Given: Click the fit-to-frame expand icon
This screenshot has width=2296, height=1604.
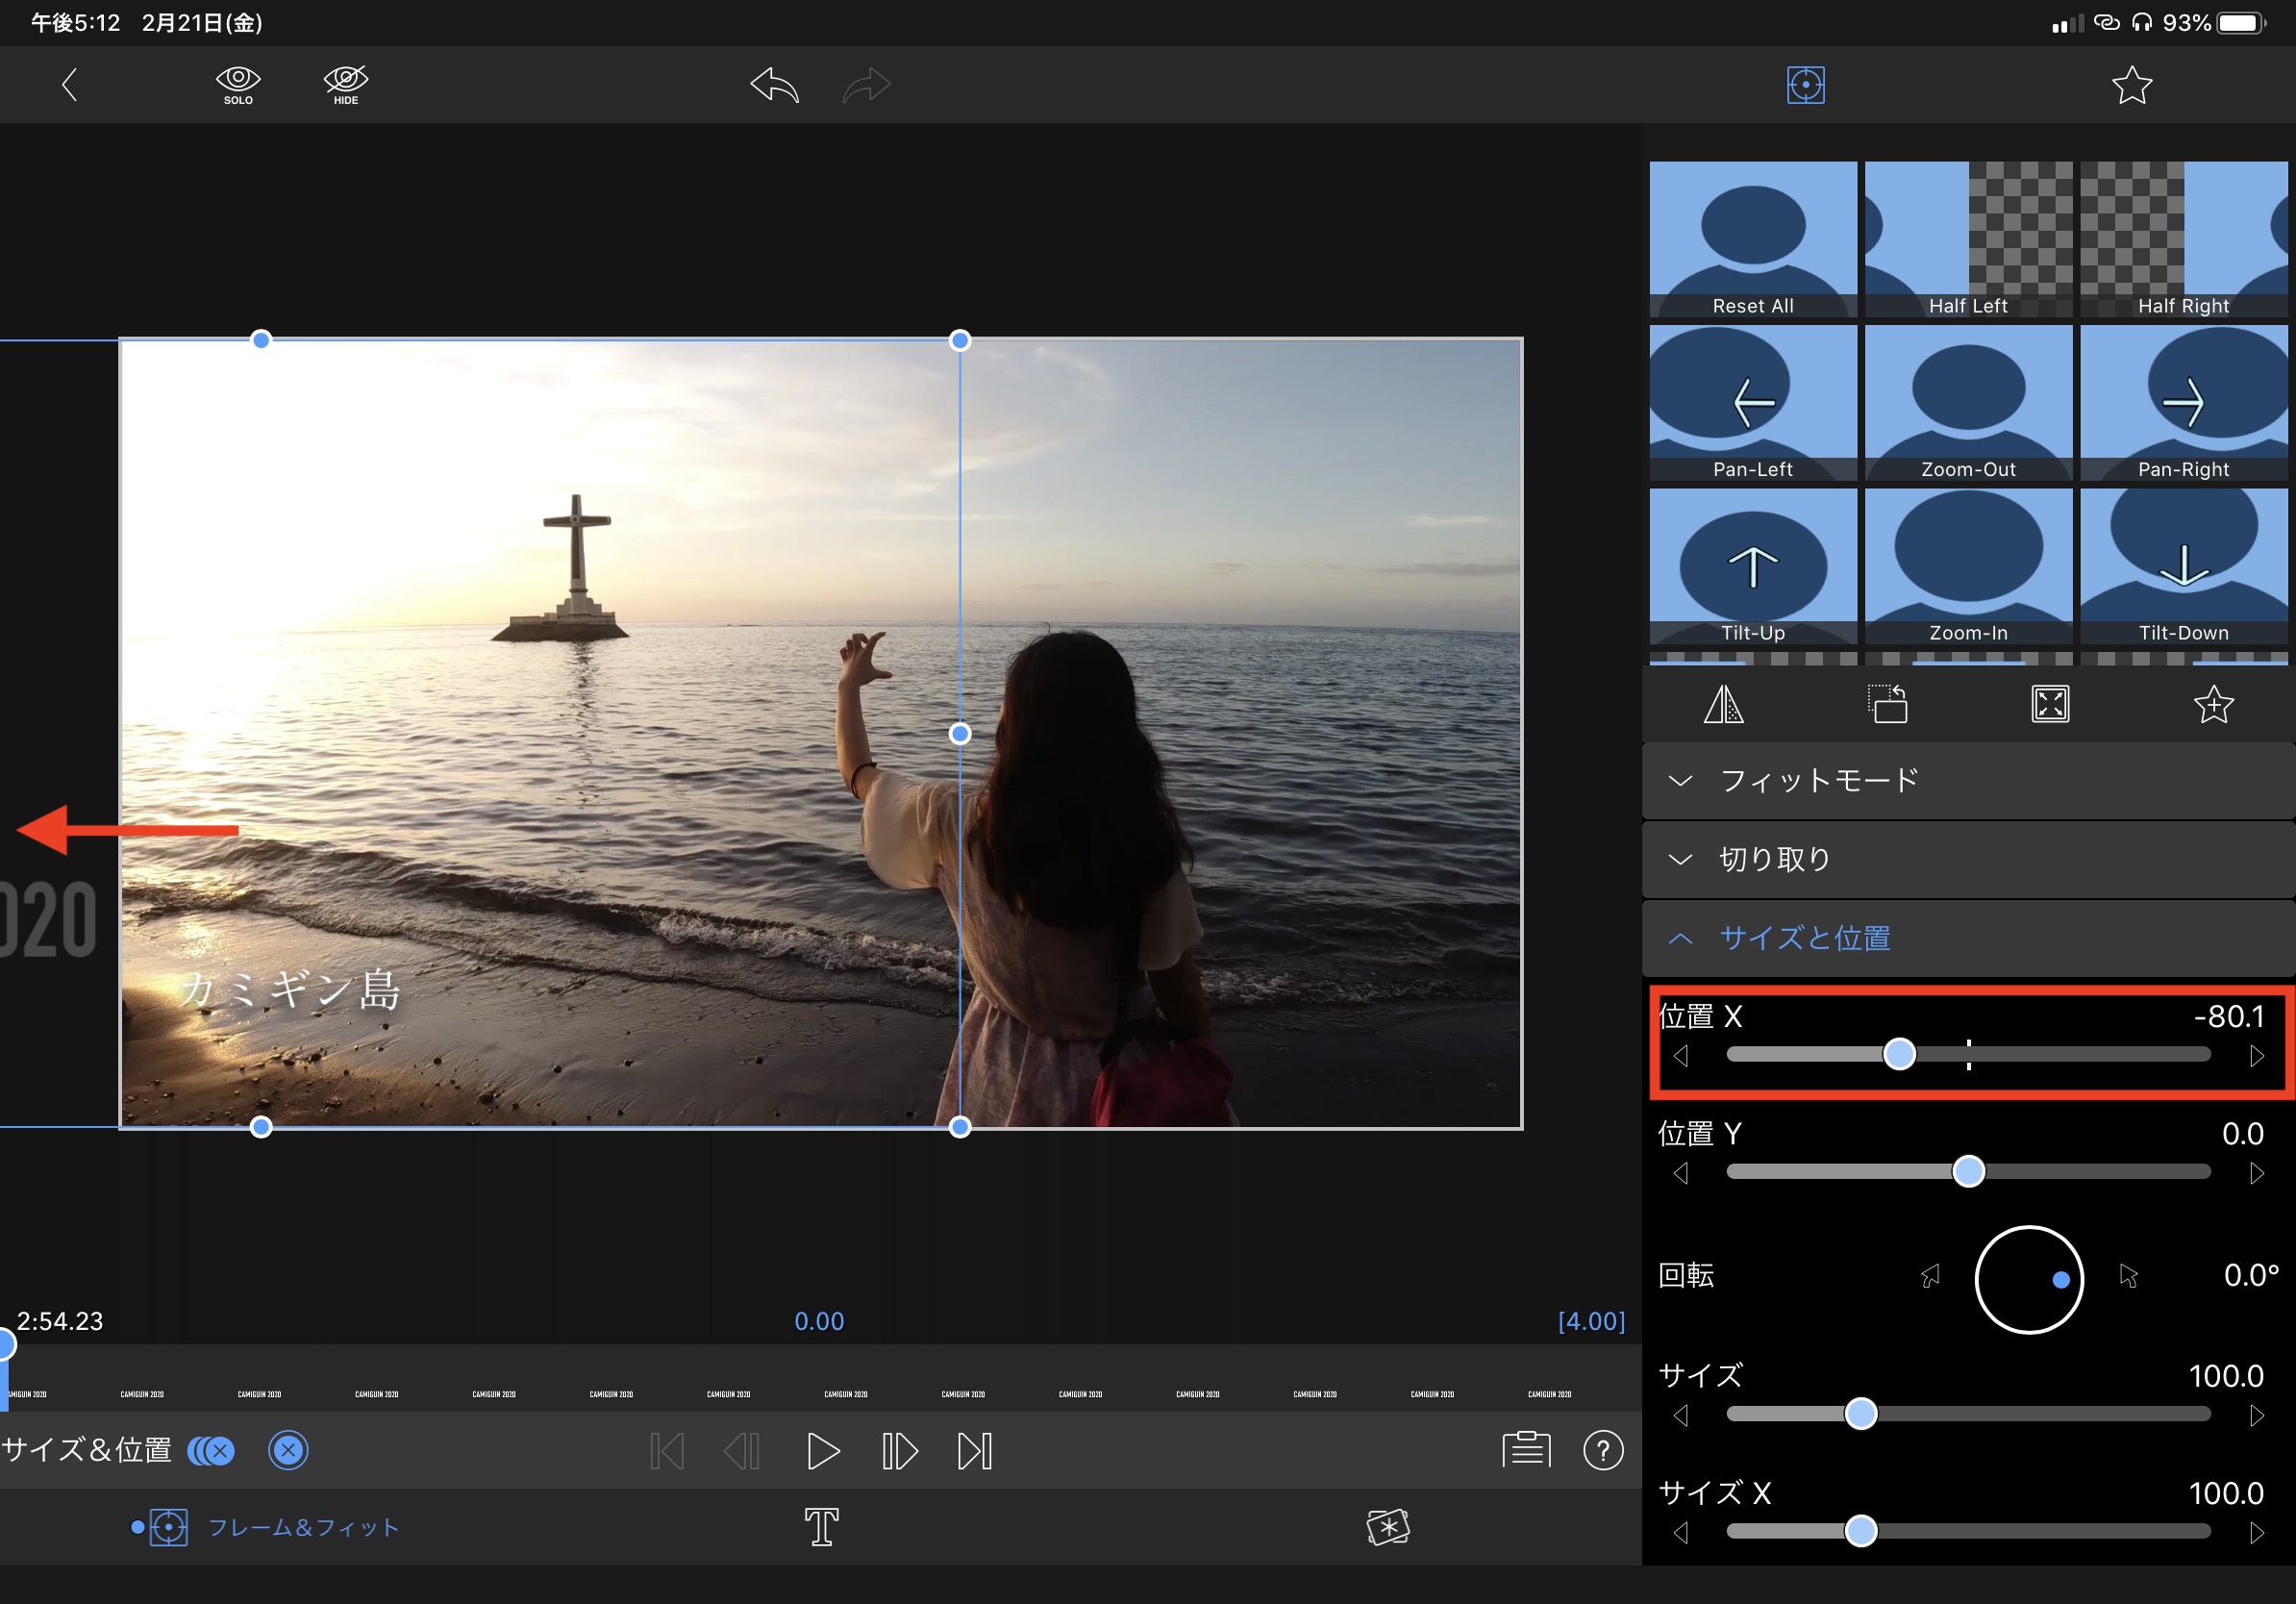Looking at the screenshot, I should click(x=2050, y=705).
